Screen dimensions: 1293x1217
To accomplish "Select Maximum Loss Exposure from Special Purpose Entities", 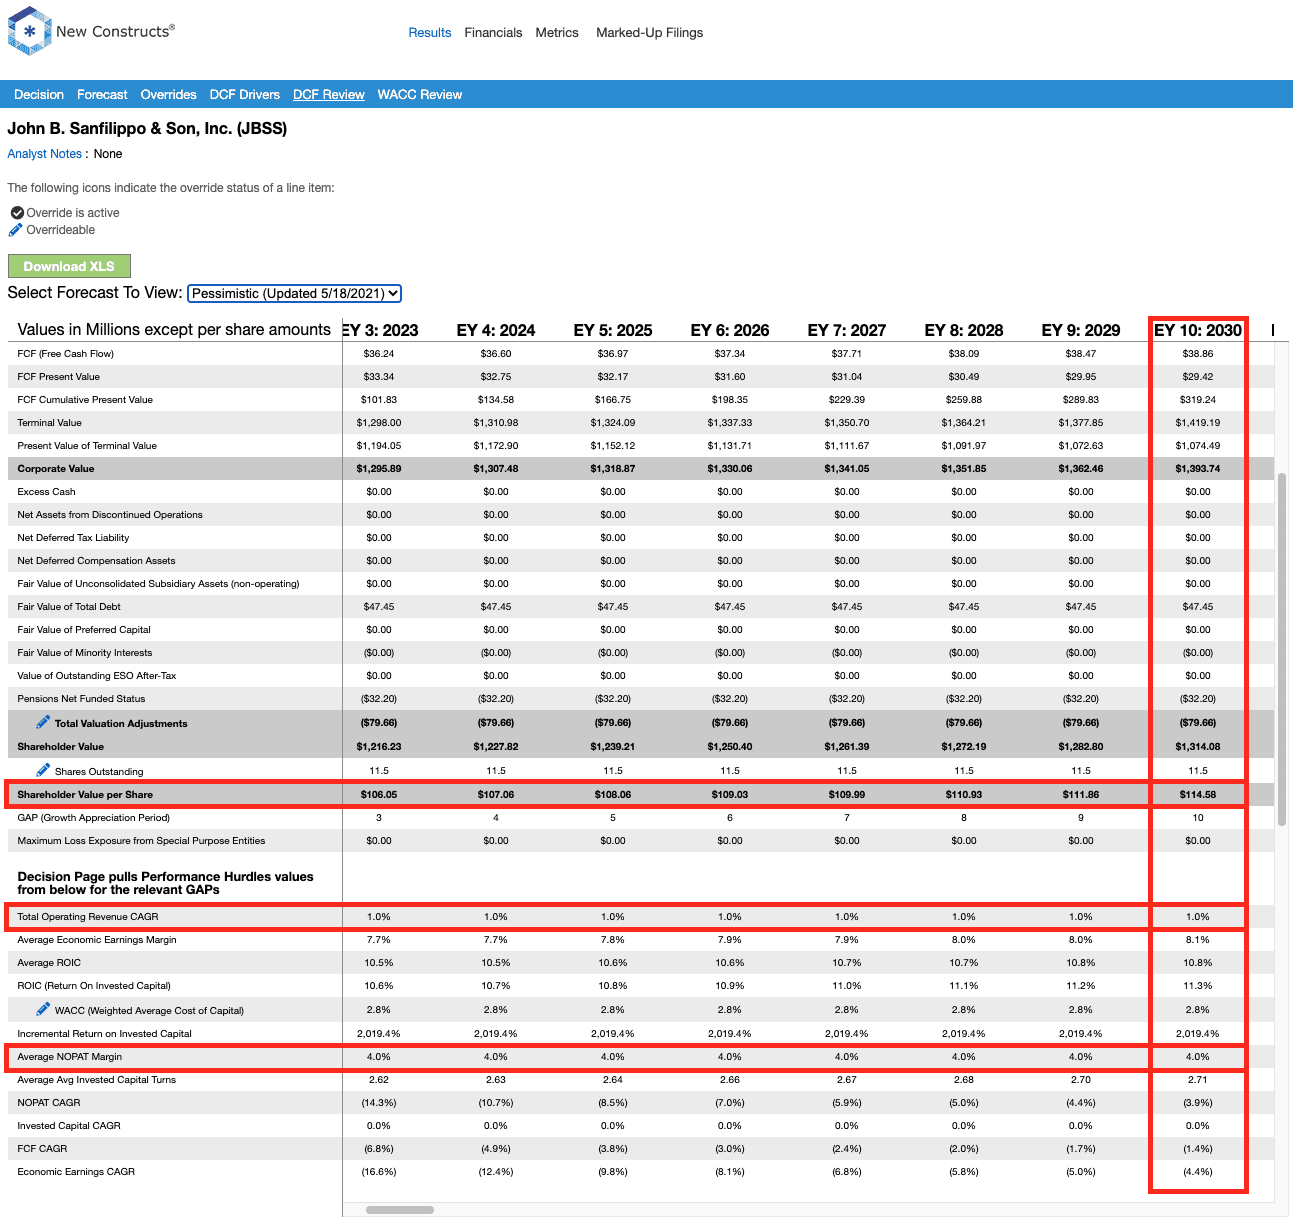I will pos(141,841).
